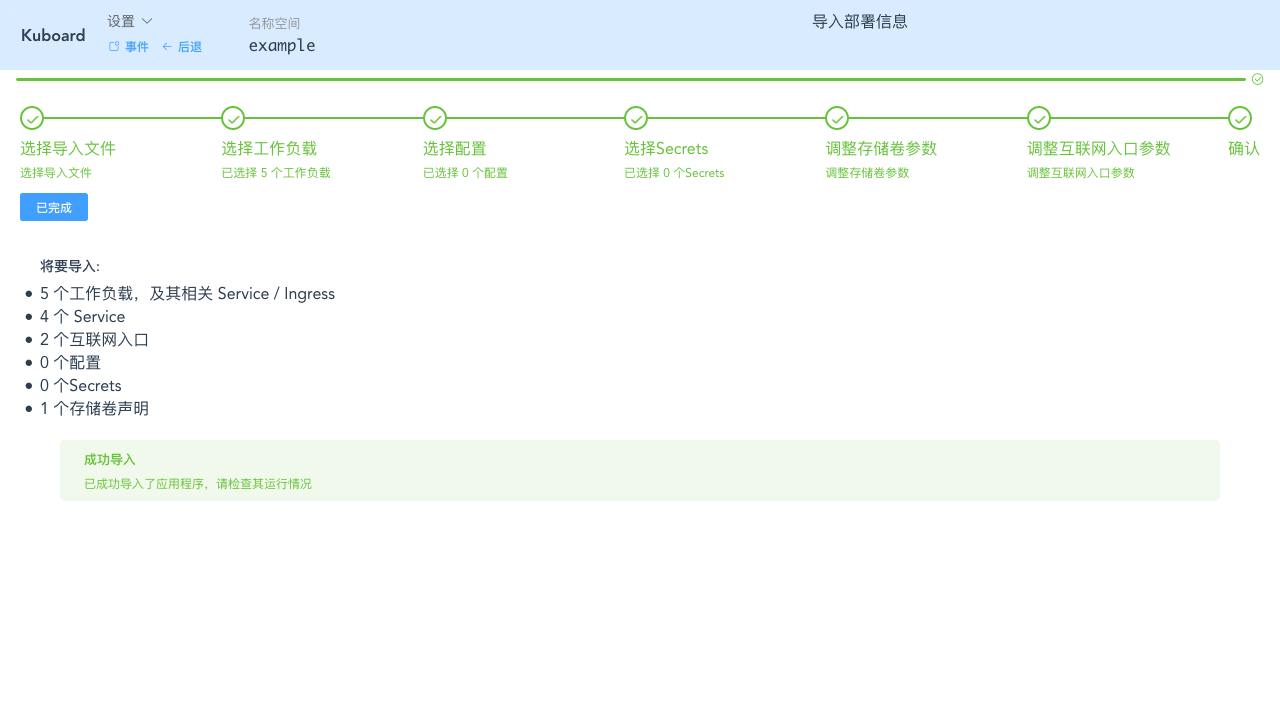Click the 调整存储卷参数 step checkmark icon
The height and width of the screenshot is (720, 1280).
(837, 118)
